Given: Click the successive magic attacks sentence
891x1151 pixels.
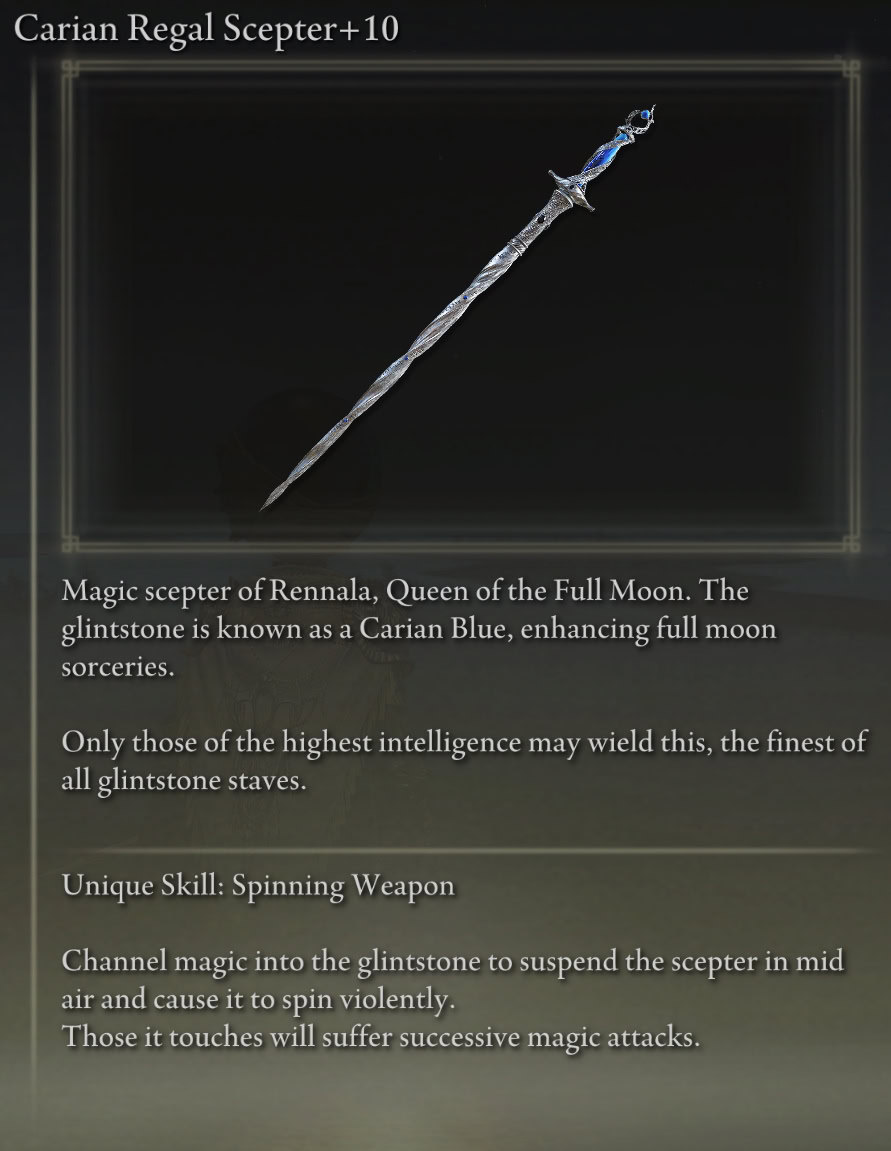Looking at the screenshot, I should coord(380,1037).
